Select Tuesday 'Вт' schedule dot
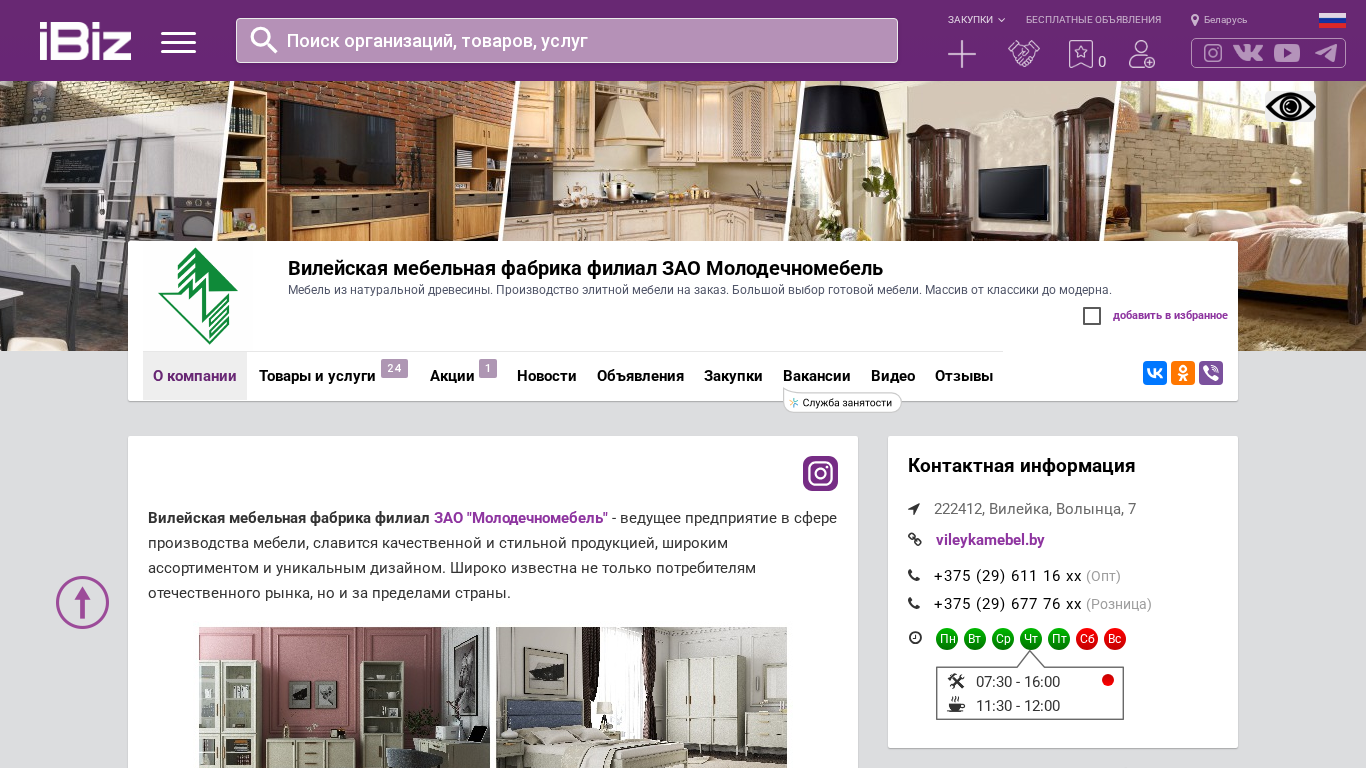This screenshot has height=768, width=1366. [975, 639]
